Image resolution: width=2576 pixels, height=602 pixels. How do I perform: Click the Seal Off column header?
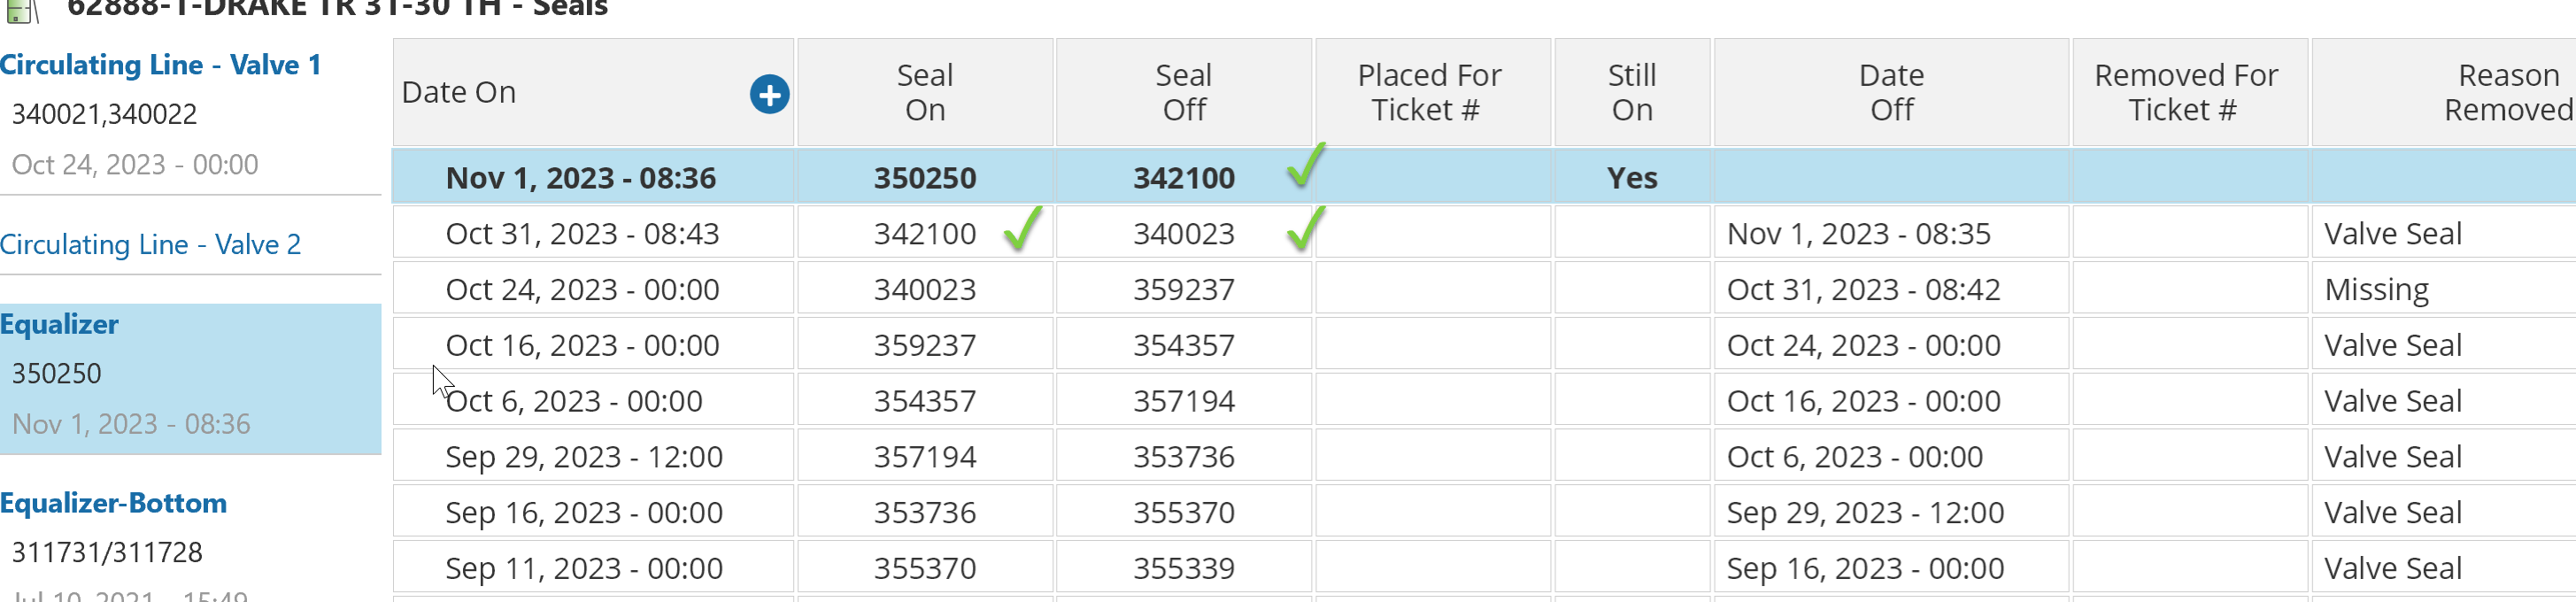click(1183, 93)
